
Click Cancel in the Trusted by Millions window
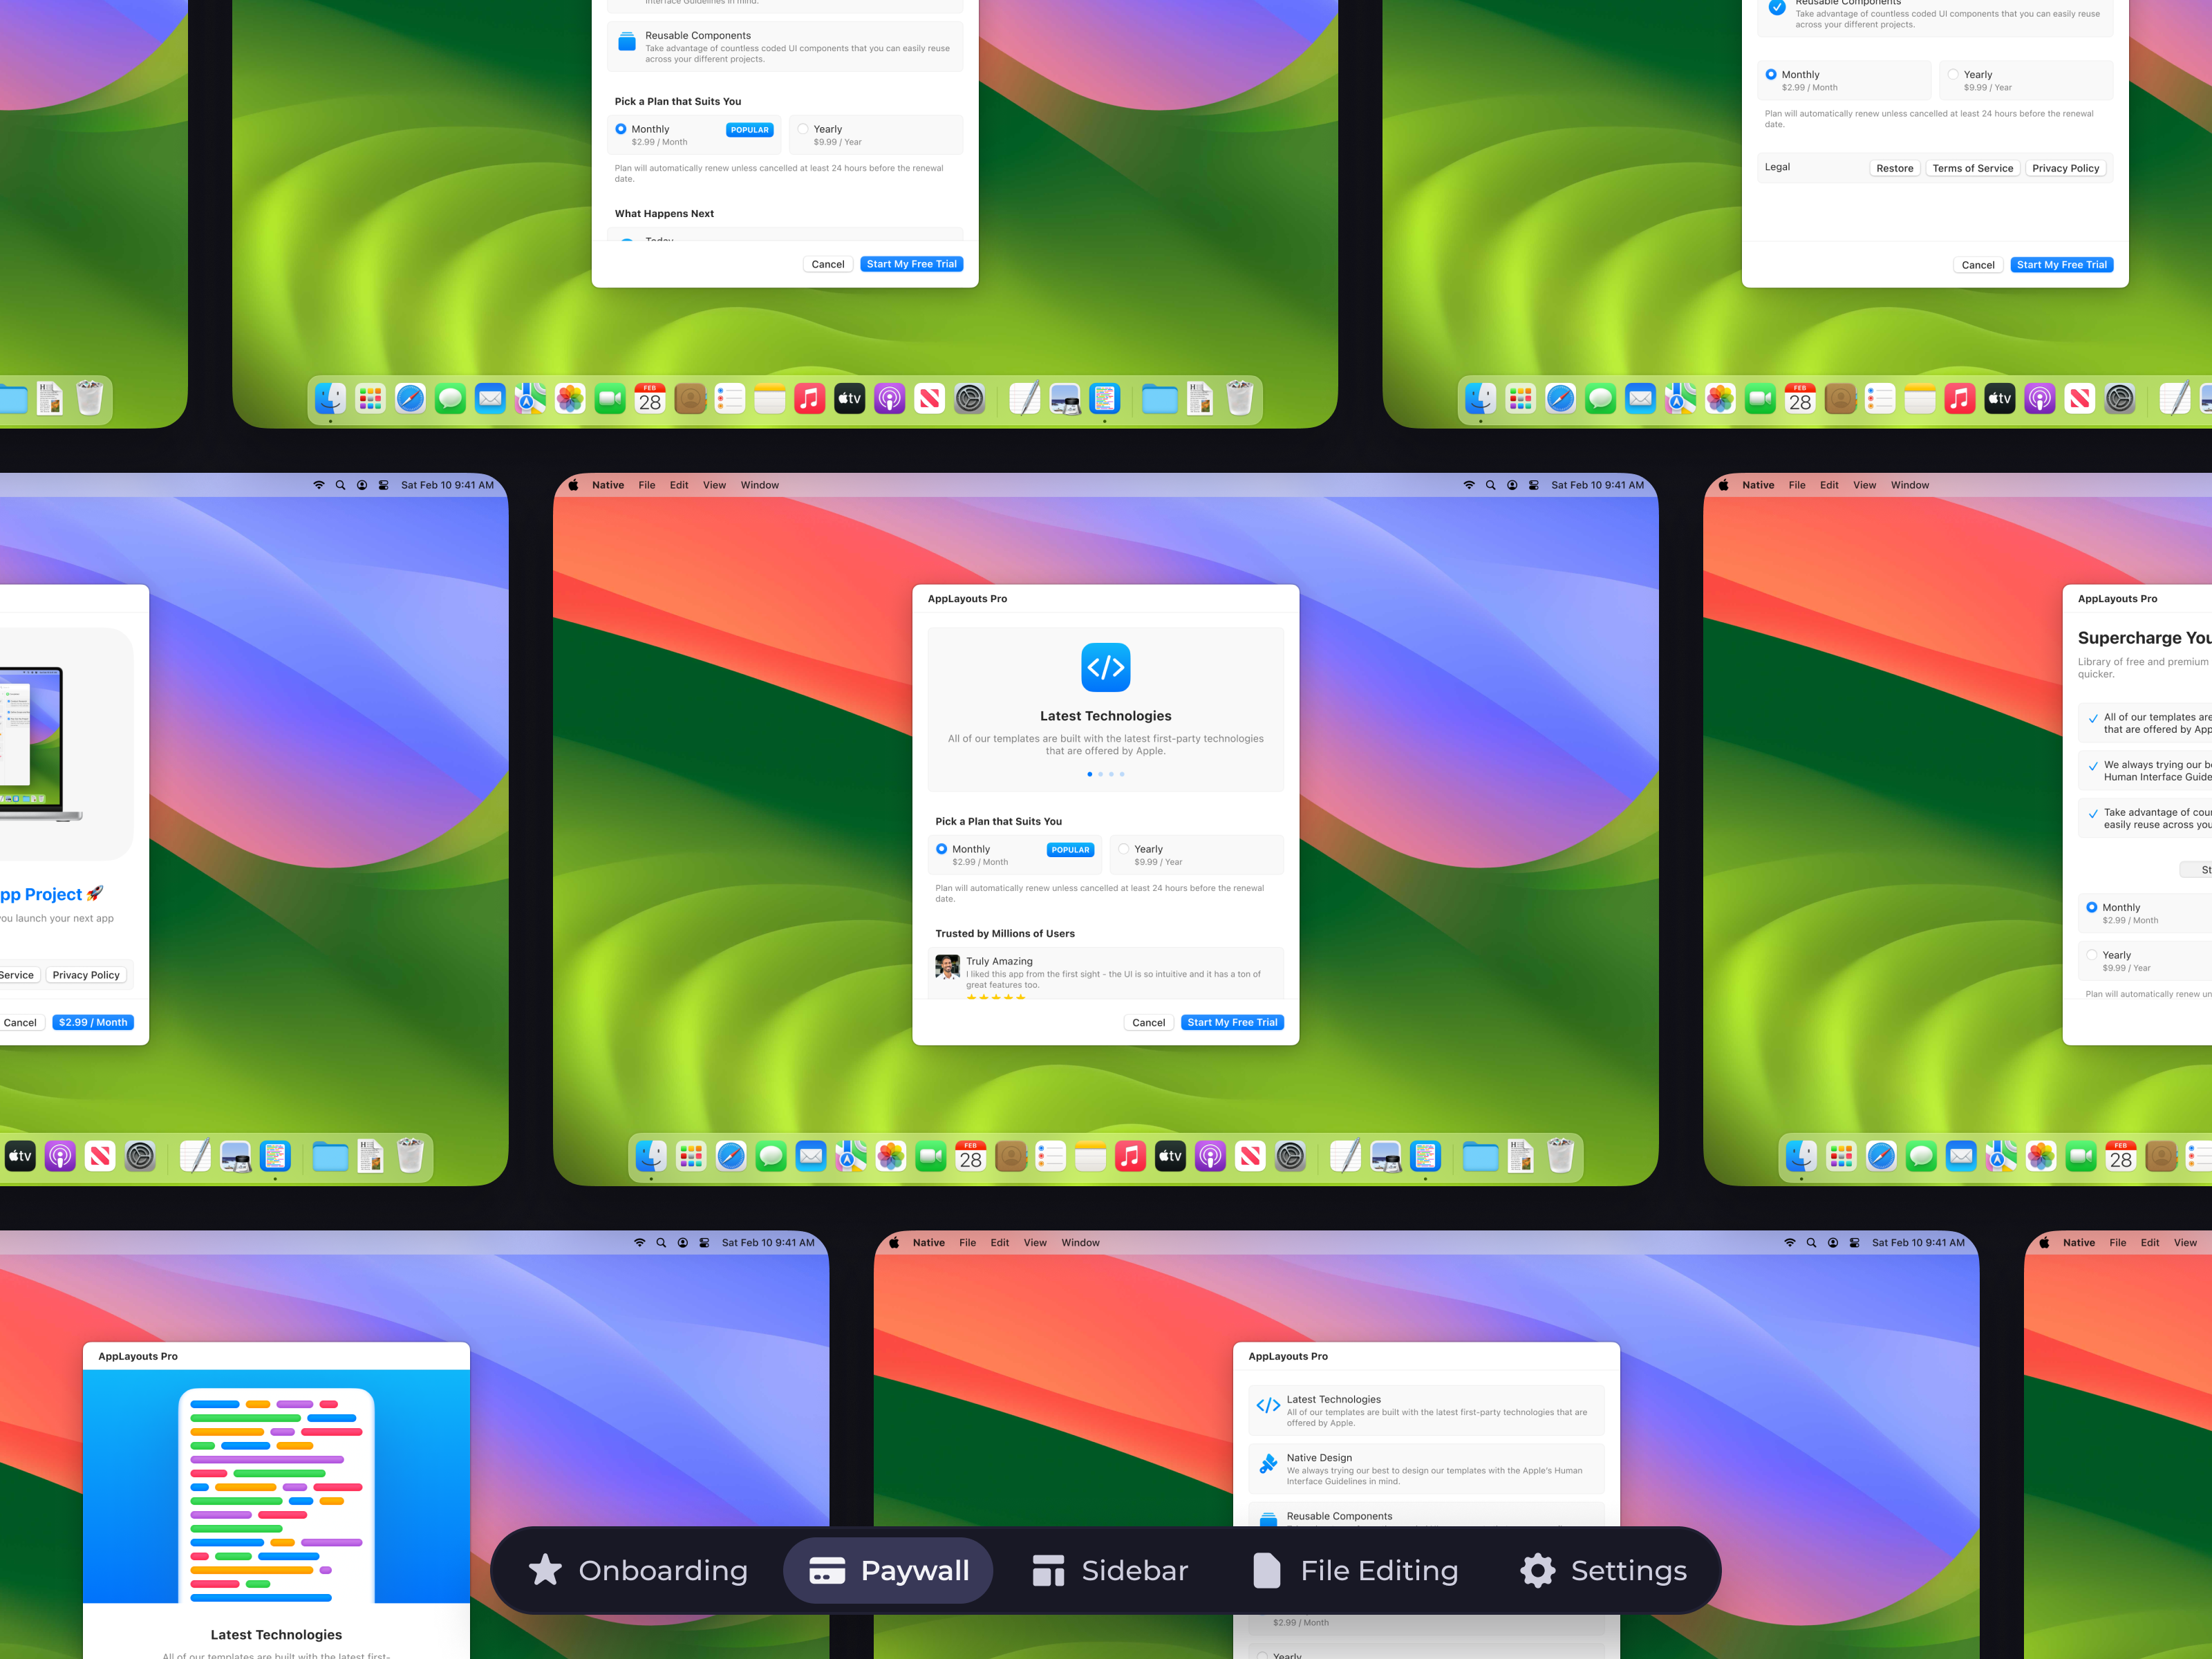click(1148, 1022)
